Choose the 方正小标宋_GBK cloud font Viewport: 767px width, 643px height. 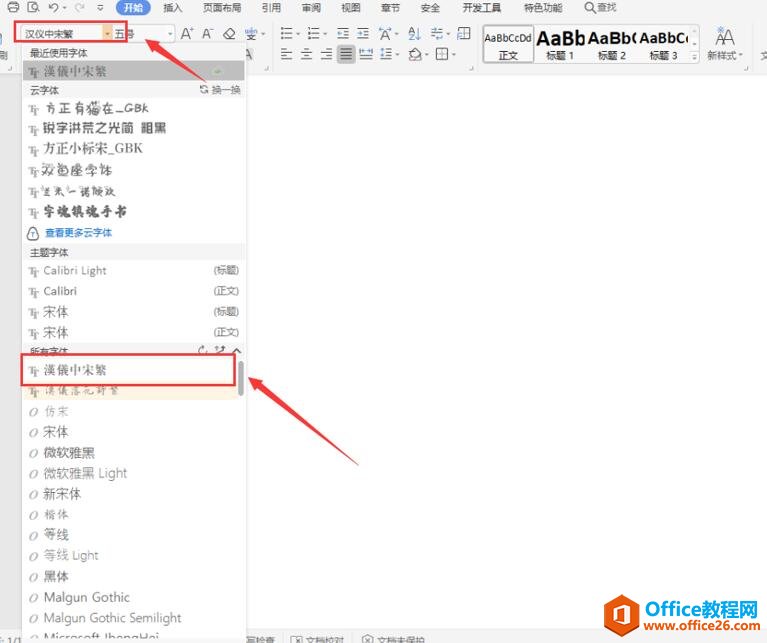133,149
